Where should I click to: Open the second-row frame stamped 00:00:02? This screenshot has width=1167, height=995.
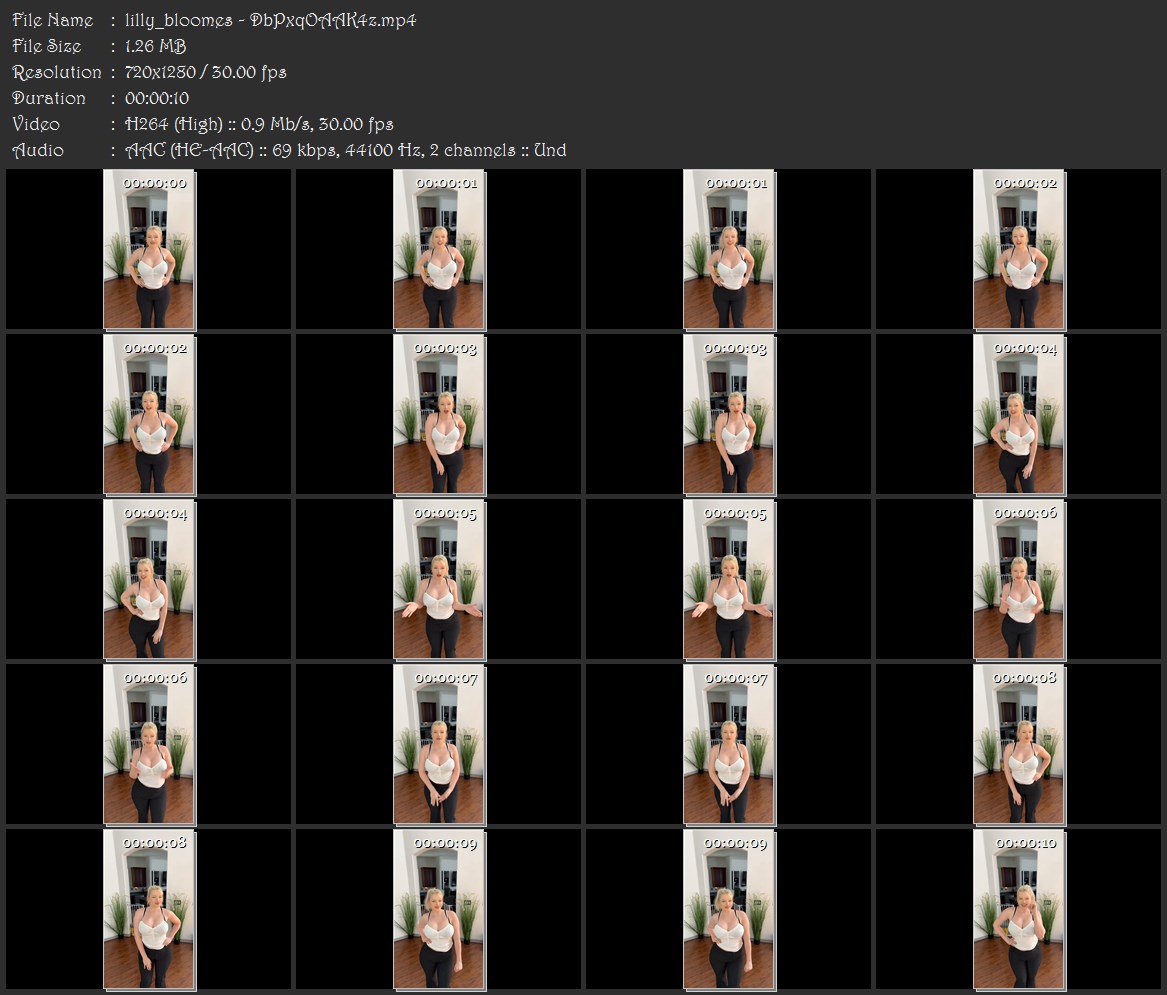[149, 415]
